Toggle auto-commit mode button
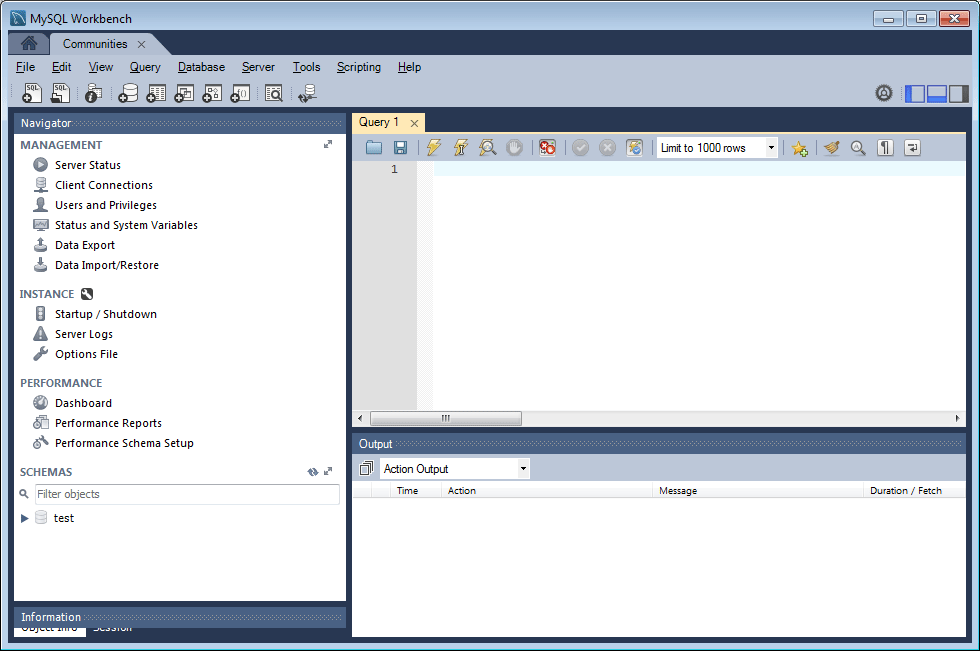This screenshot has width=980, height=651. pyautogui.click(x=634, y=147)
